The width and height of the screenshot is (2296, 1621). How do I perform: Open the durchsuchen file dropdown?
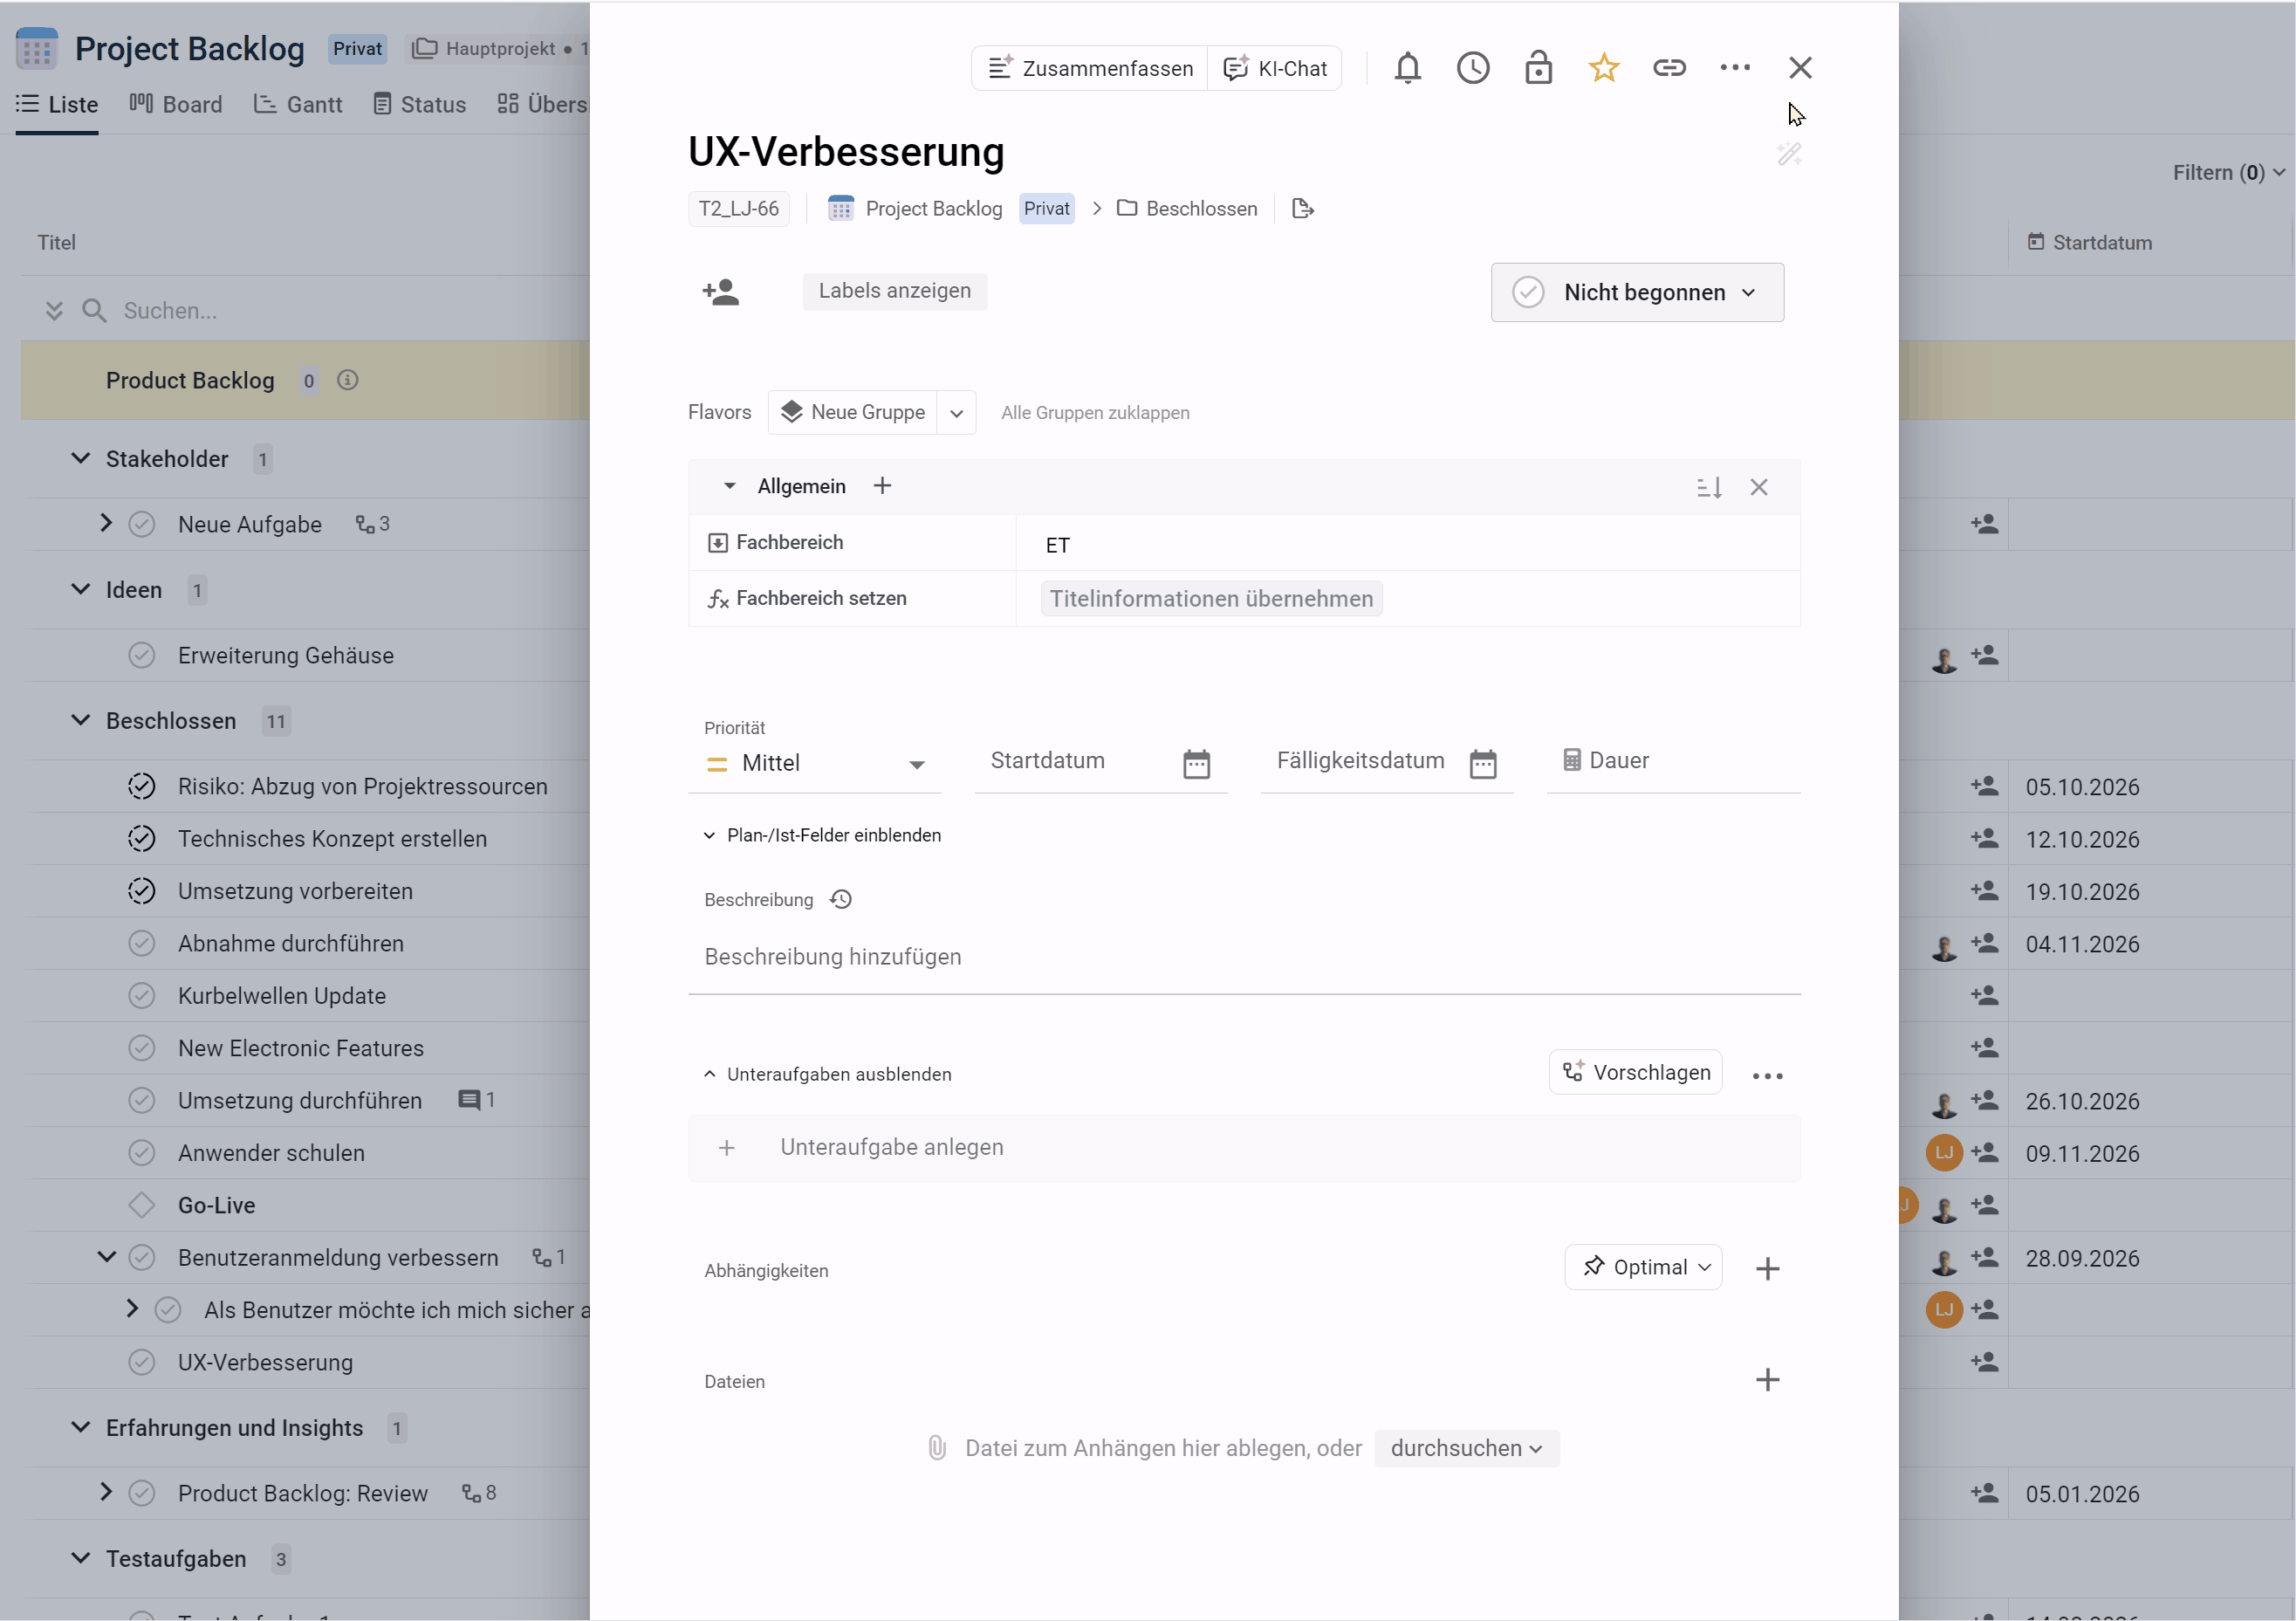pos(1466,1448)
